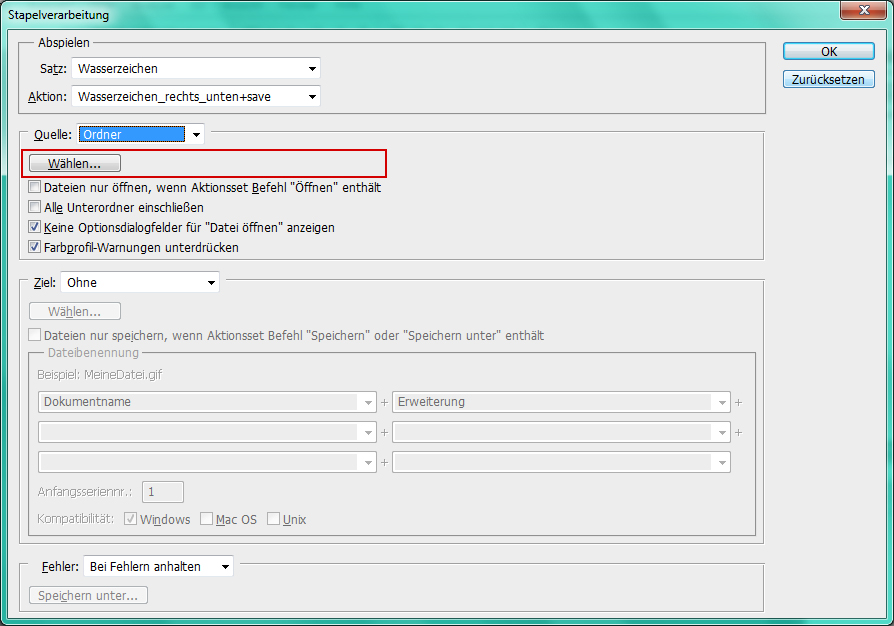Viewport: 894px width, 626px height.
Task: Open the Erweiterung naming dropdown
Action: [x=561, y=402]
